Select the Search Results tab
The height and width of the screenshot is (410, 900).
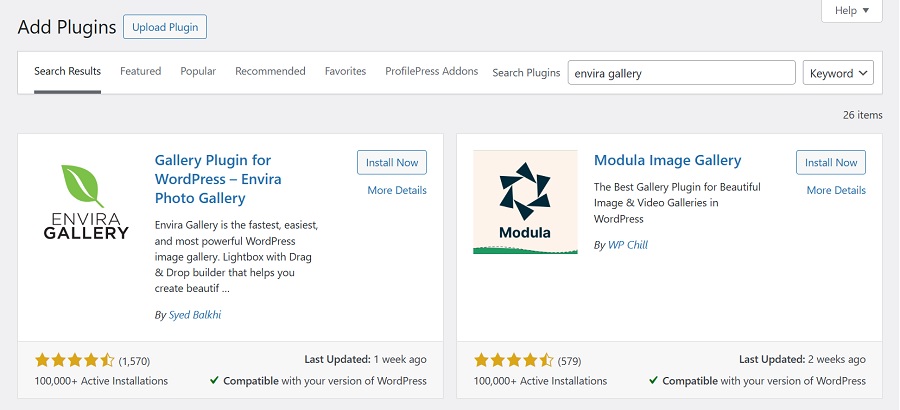[x=67, y=72]
